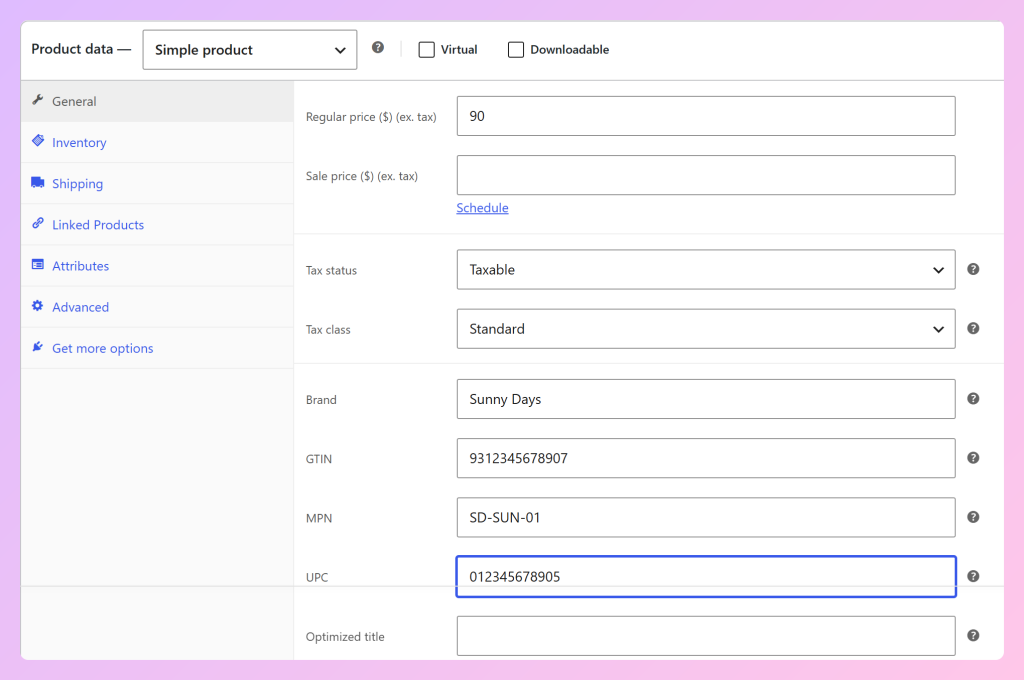Select the Attributes tab
1024x680 pixels.
pos(157,266)
